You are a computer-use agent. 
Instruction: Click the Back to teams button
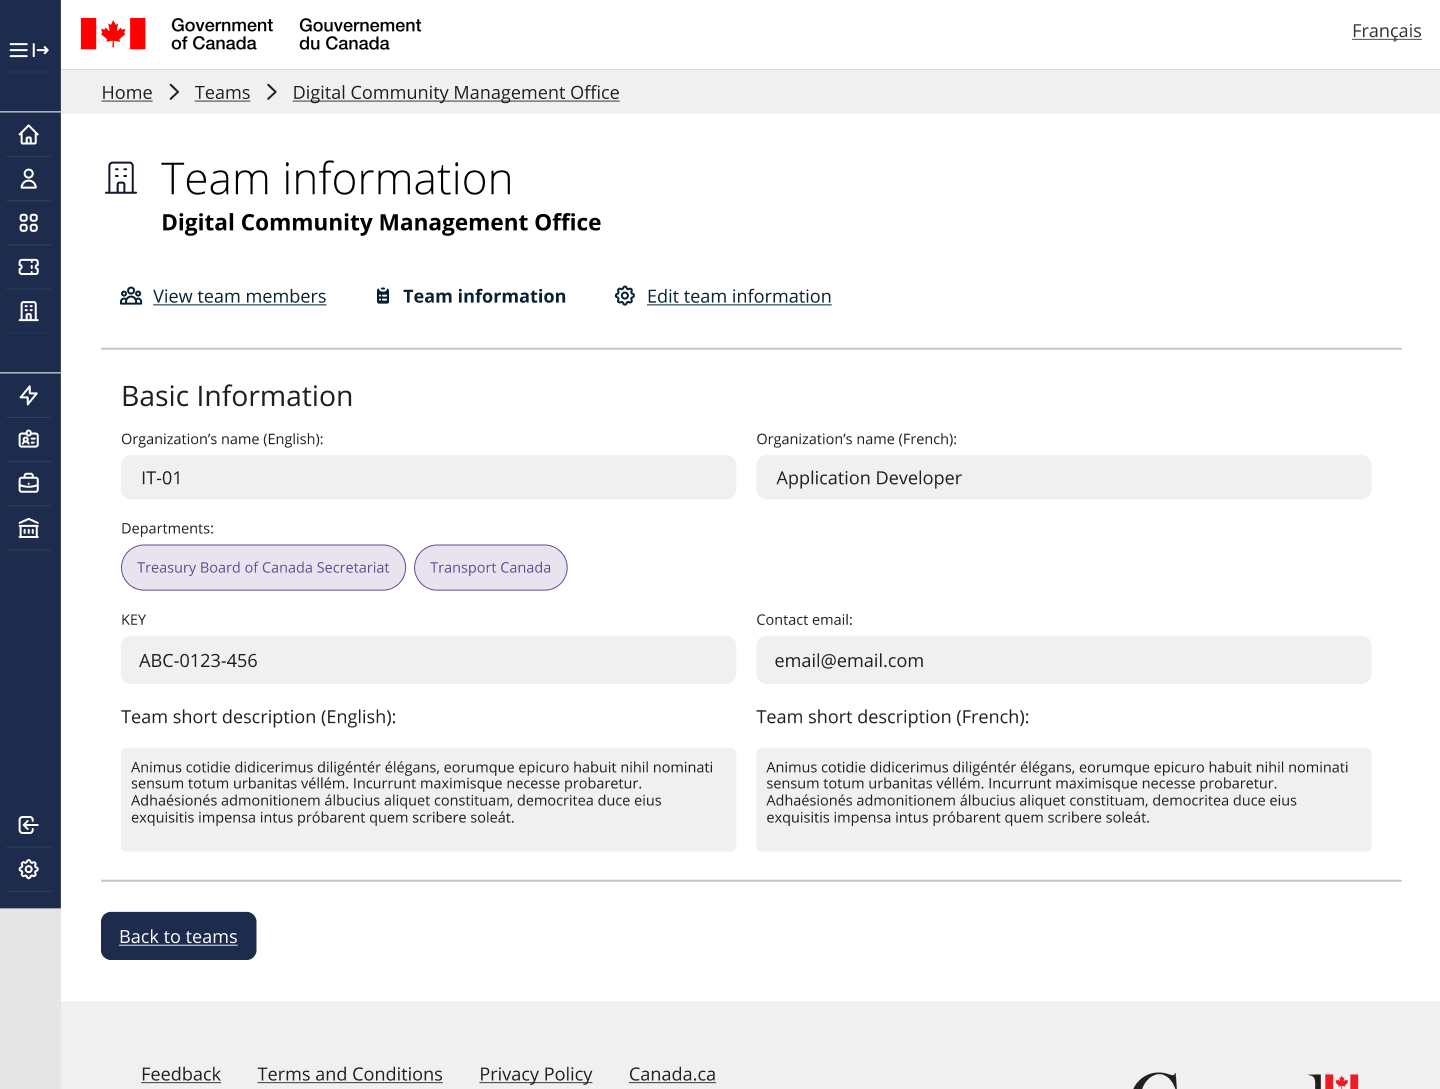click(x=179, y=936)
